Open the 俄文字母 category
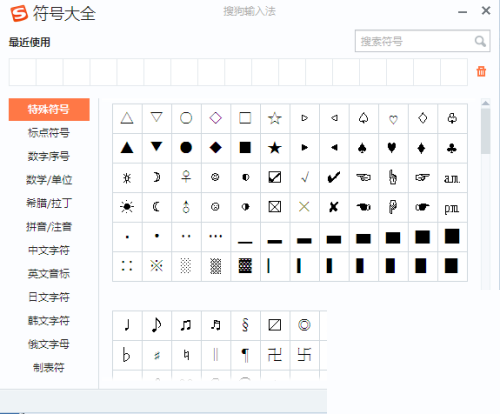The width and height of the screenshot is (500, 414). [x=49, y=344]
